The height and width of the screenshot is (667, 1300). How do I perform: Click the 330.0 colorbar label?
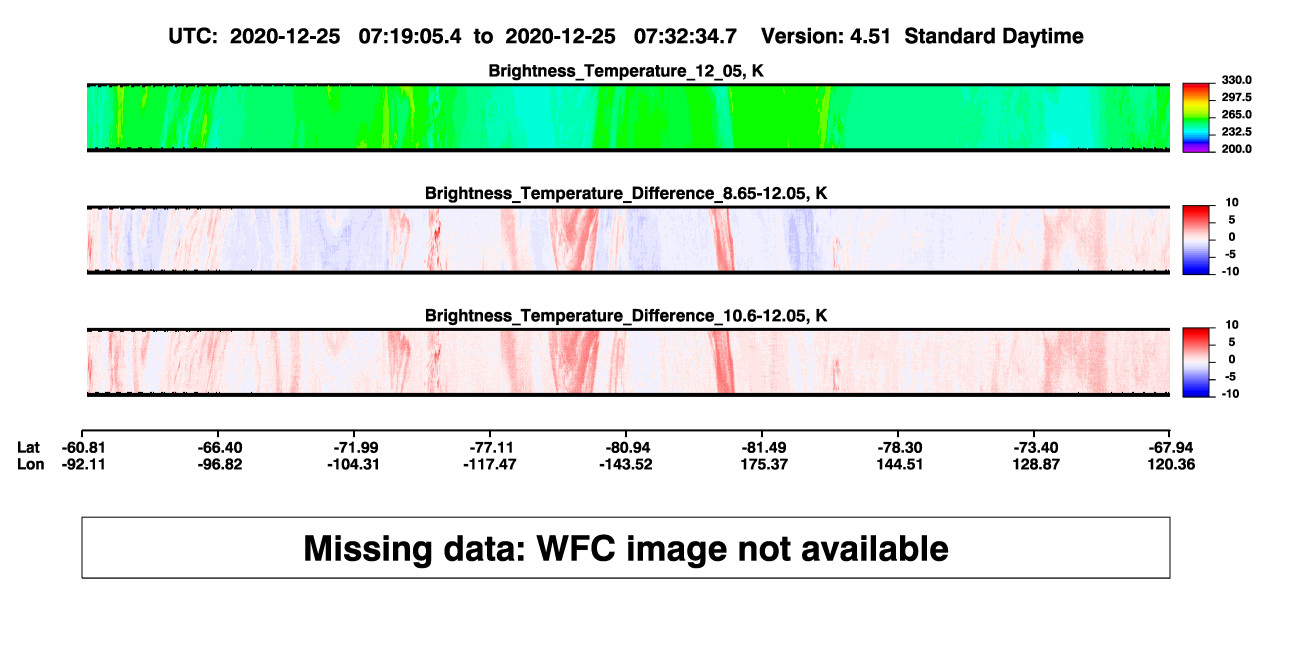point(1237,80)
